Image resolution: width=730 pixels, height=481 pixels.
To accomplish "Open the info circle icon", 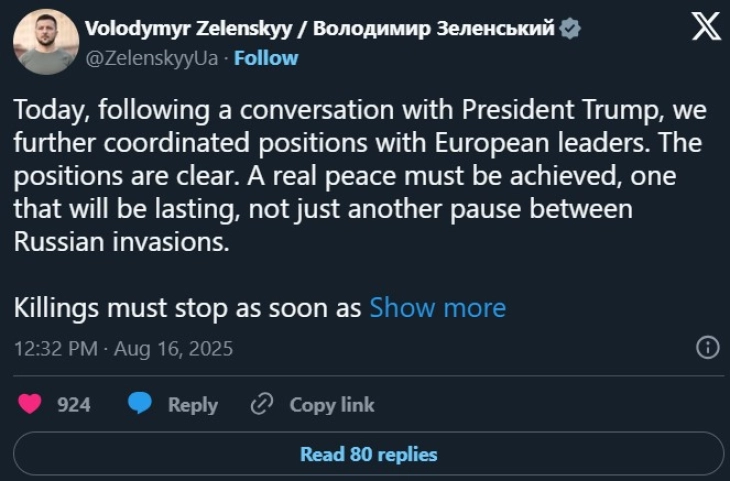I will [x=707, y=348].
